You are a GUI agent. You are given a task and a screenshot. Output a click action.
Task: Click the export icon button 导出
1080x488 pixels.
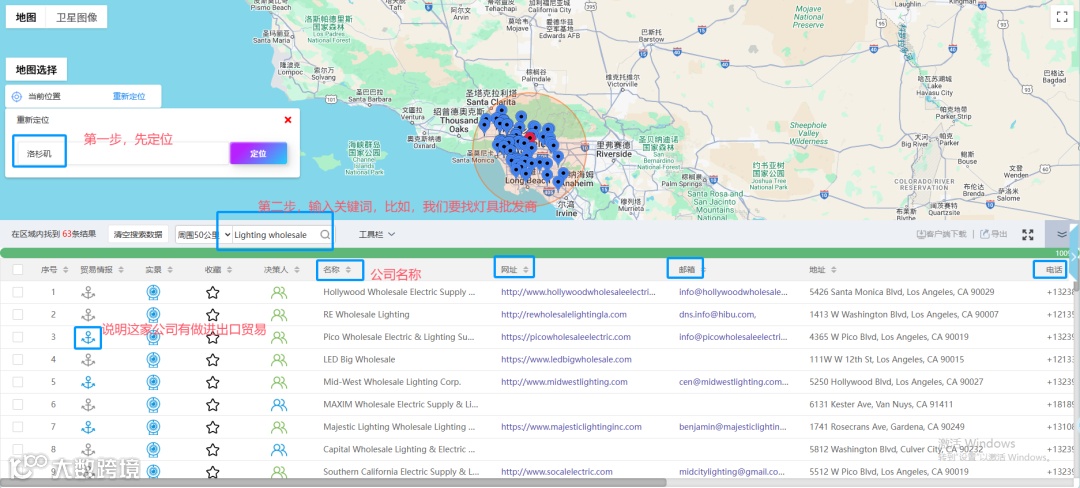[x=993, y=234]
